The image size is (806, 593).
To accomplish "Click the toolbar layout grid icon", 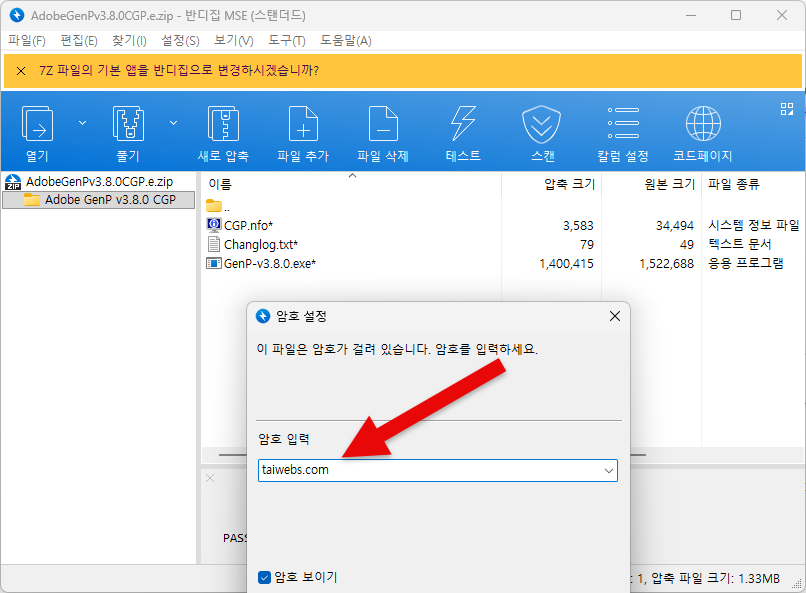I will tap(786, 108).
